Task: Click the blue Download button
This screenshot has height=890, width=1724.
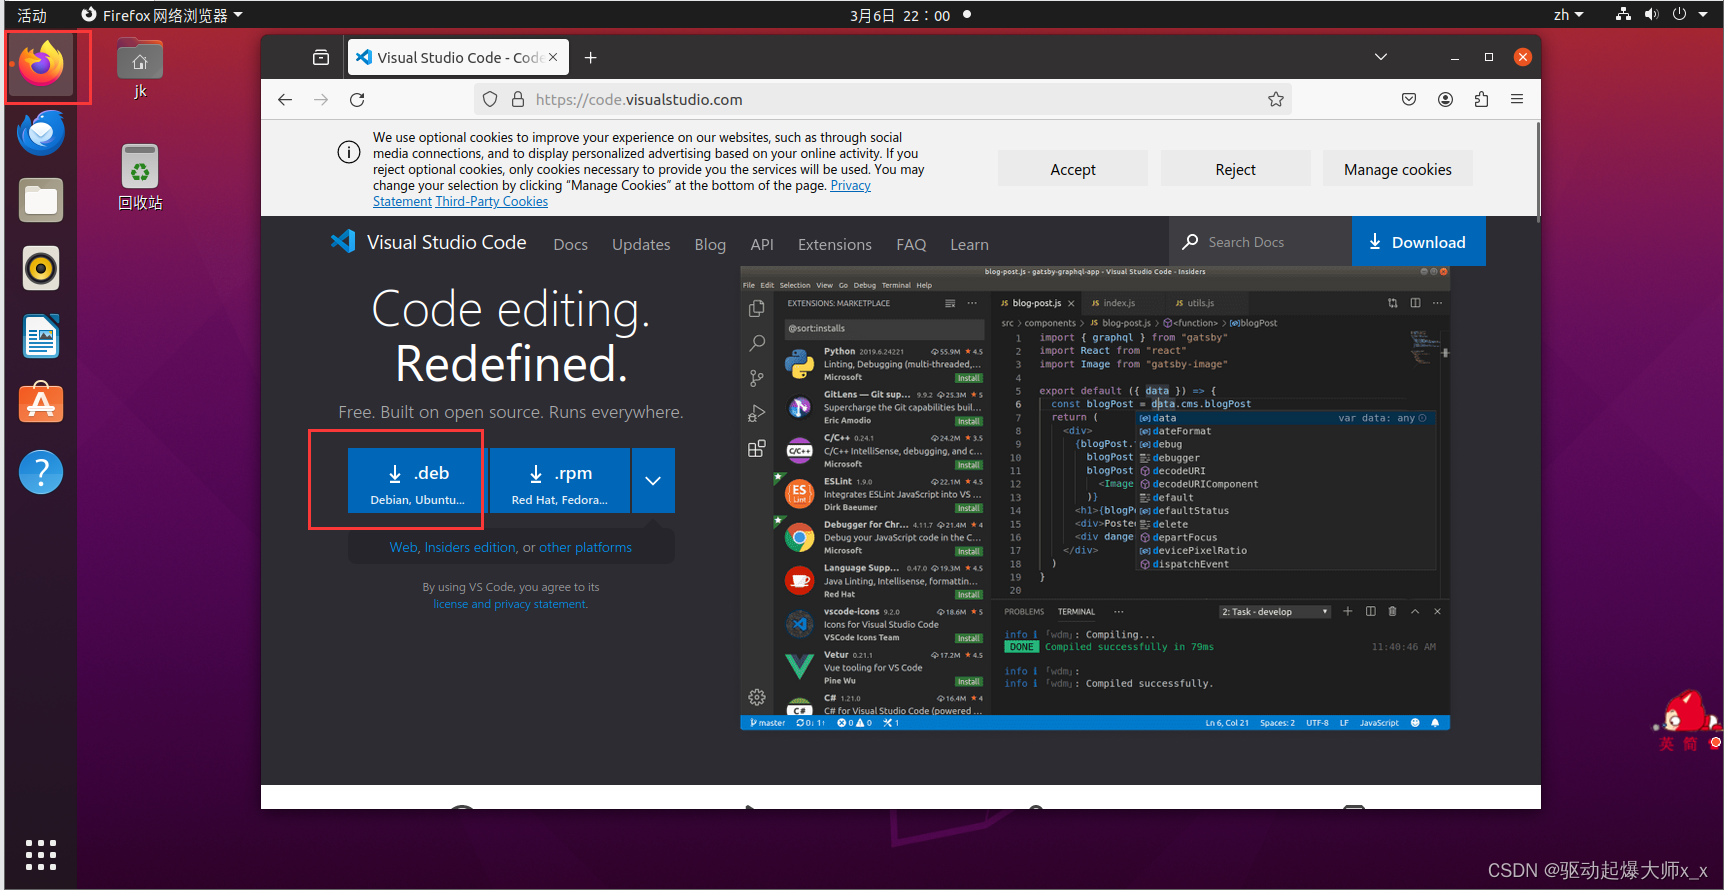Action: pos(1418,241)
